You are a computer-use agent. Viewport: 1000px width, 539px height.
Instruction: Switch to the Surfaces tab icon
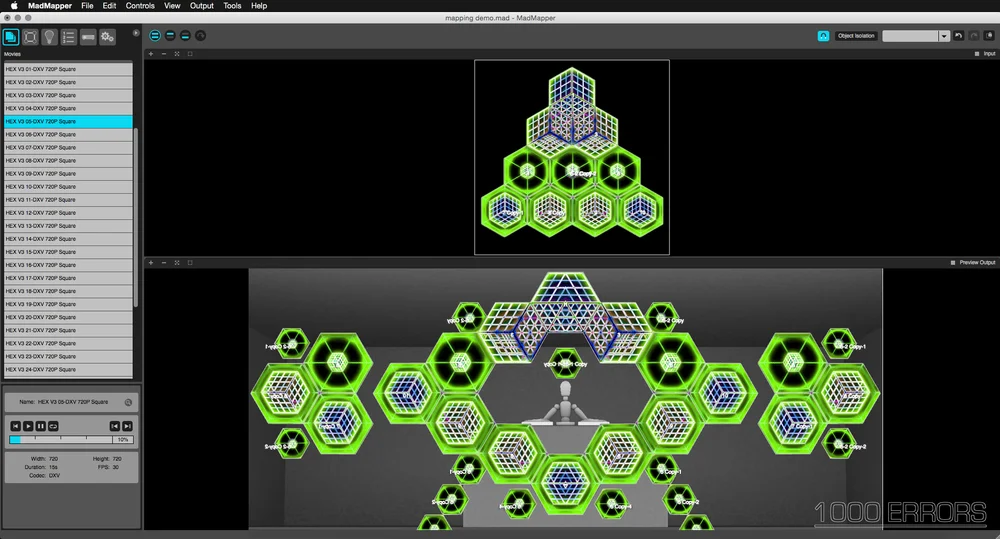click(30, 37)
